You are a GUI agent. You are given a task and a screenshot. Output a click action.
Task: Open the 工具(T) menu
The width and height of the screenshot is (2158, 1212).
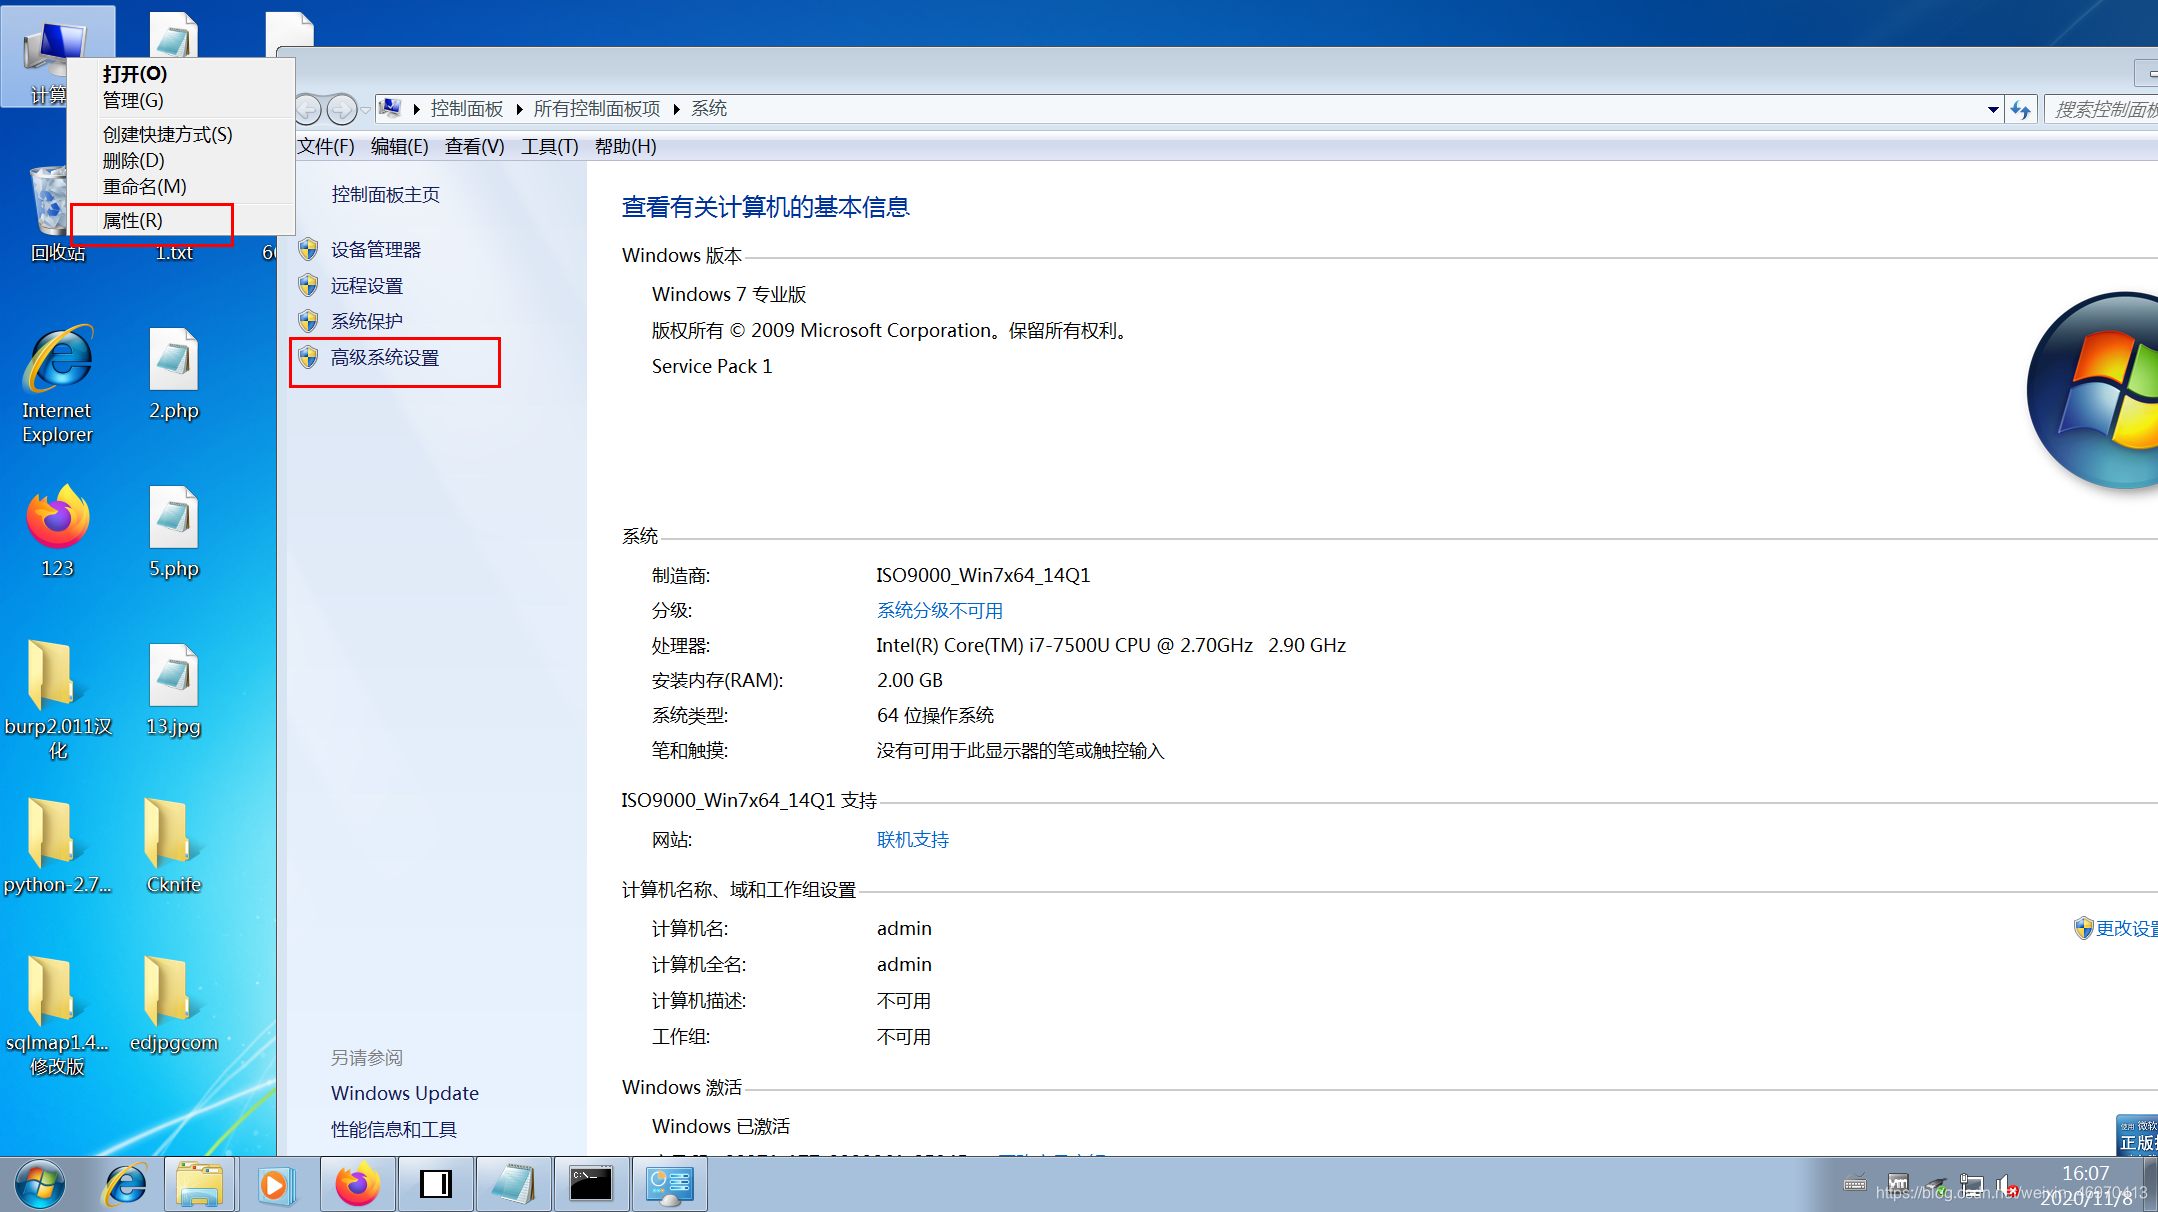[549, 147]
